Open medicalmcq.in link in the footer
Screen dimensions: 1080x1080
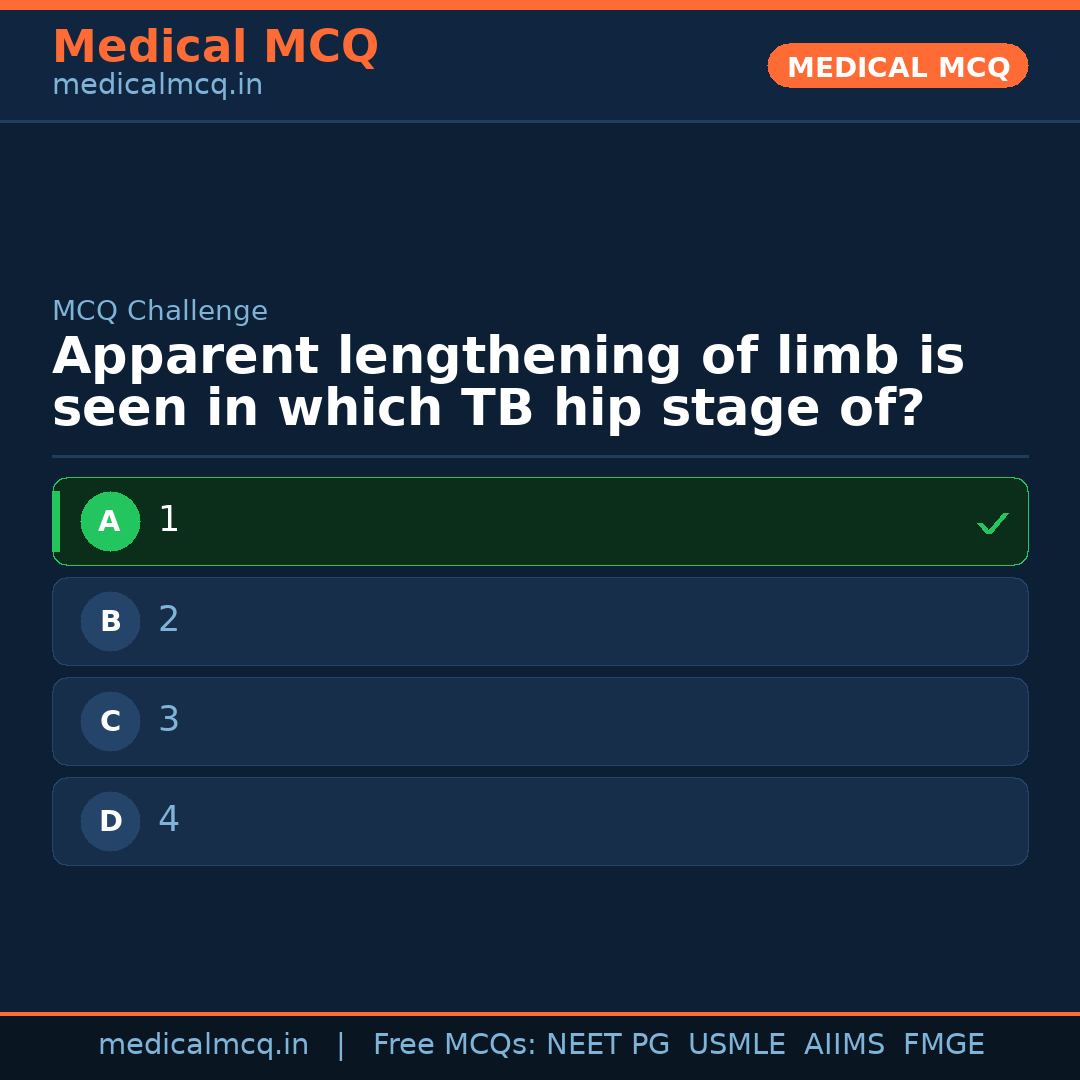203,1045
